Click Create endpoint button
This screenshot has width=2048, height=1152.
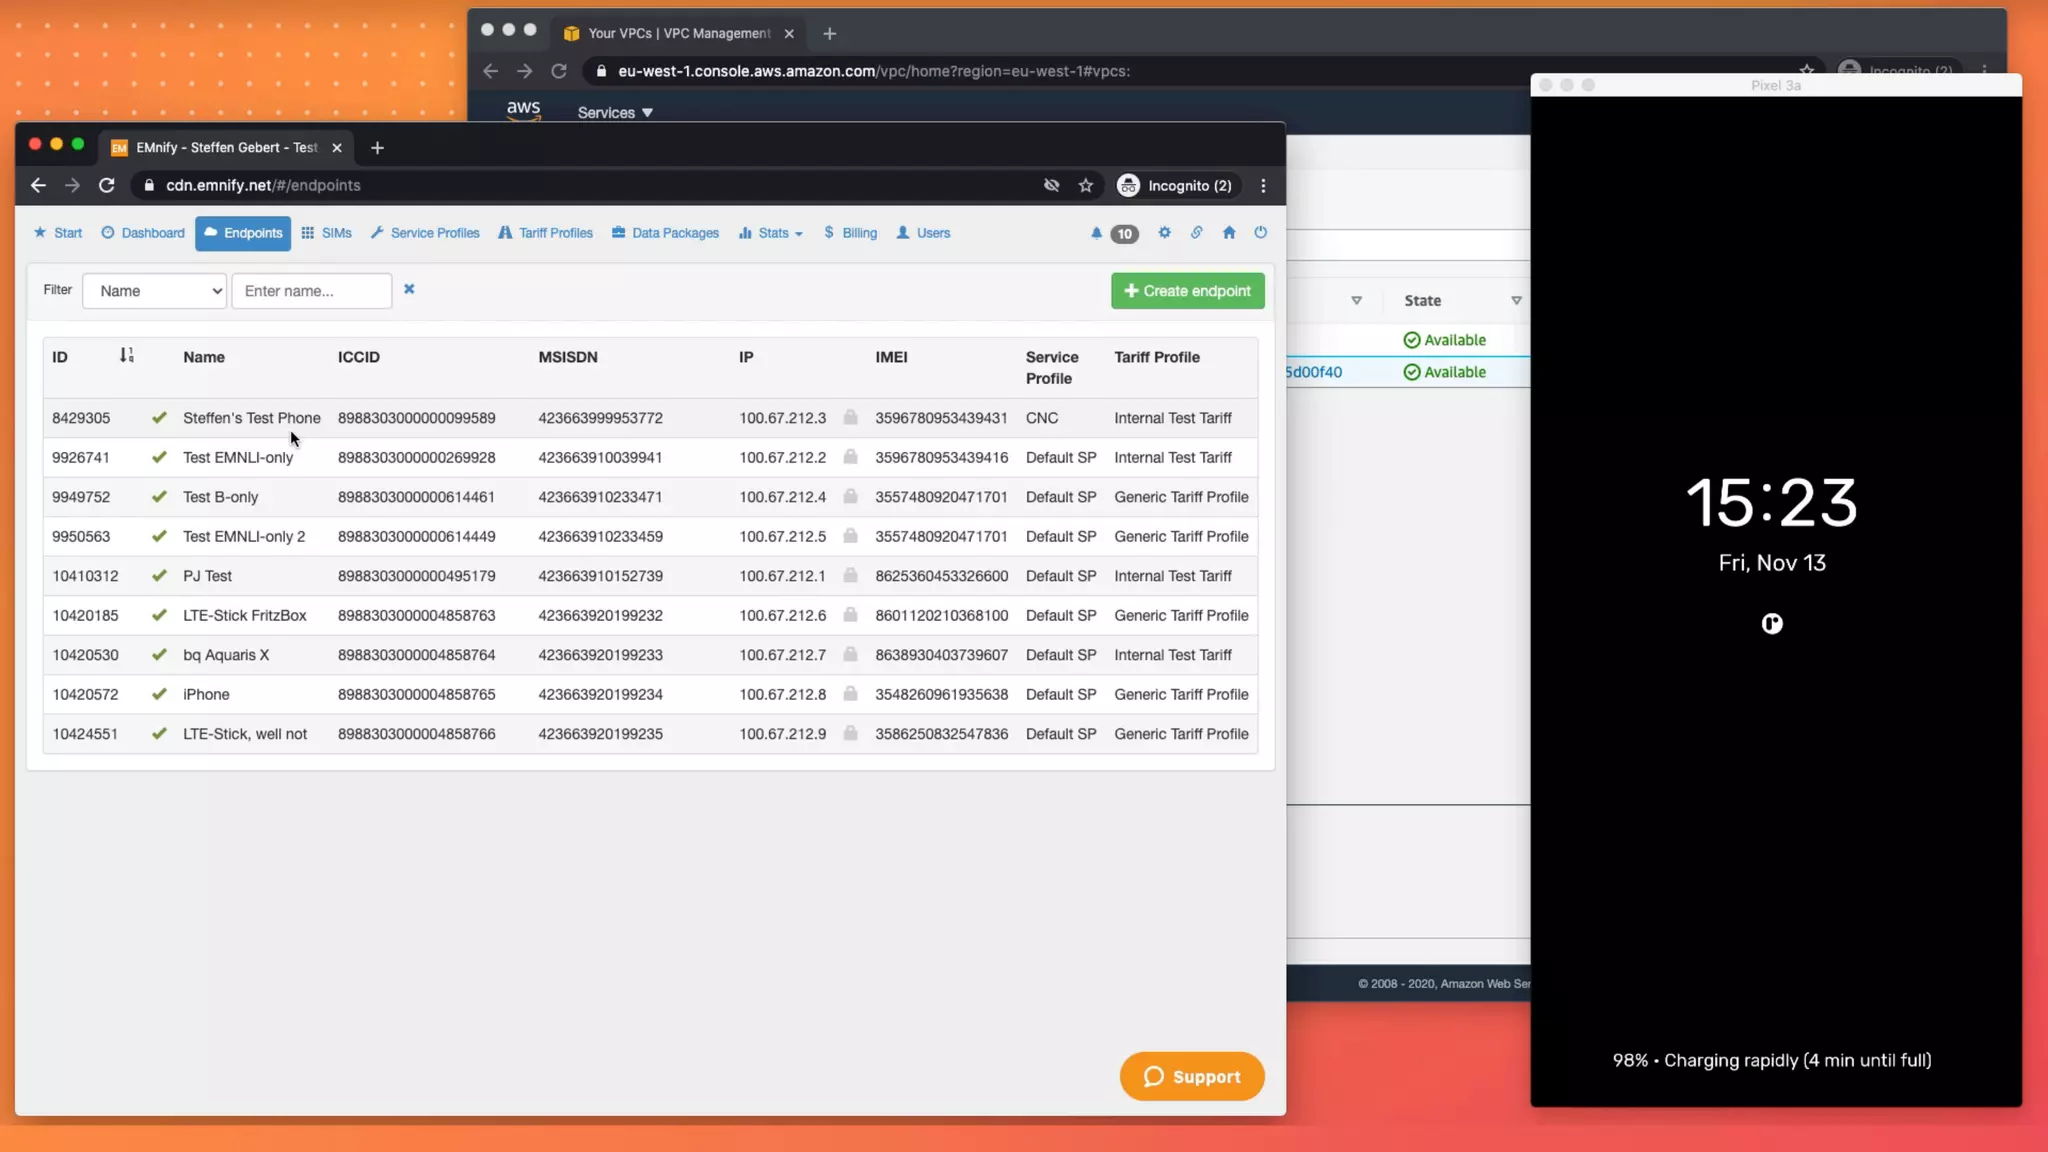[1187, 291]
